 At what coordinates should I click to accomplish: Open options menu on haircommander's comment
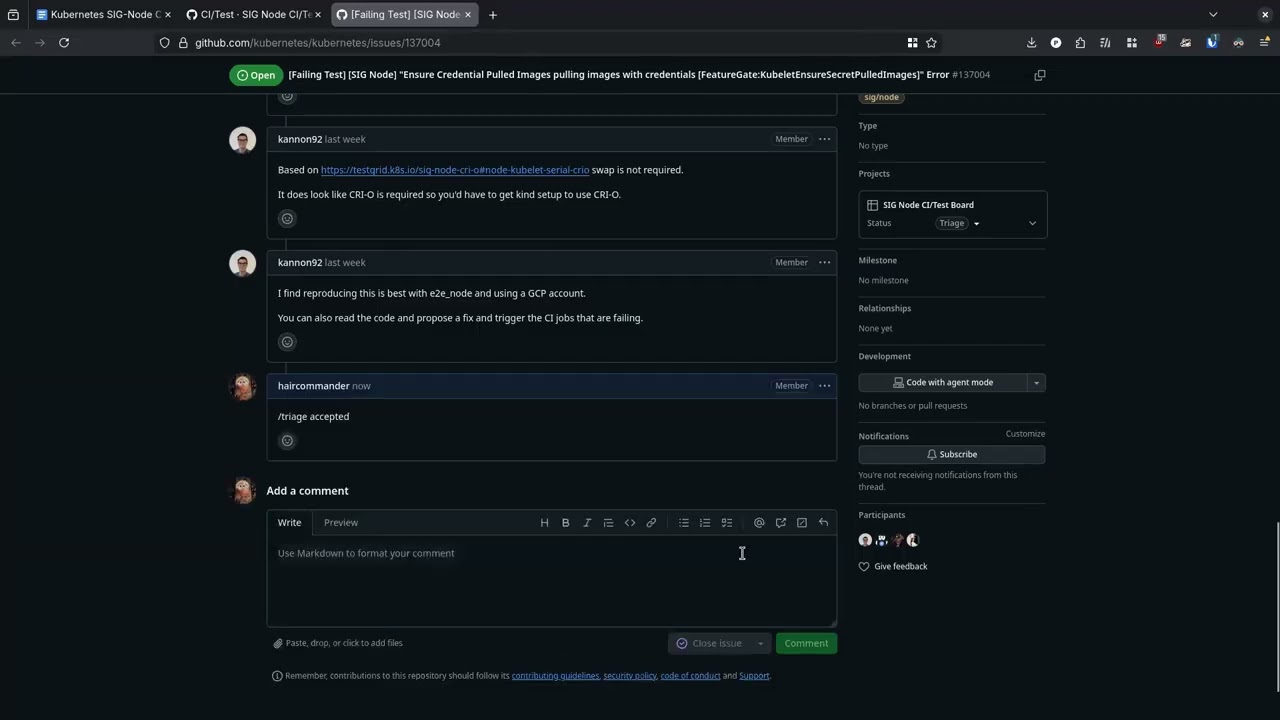[x=824, y=386]
